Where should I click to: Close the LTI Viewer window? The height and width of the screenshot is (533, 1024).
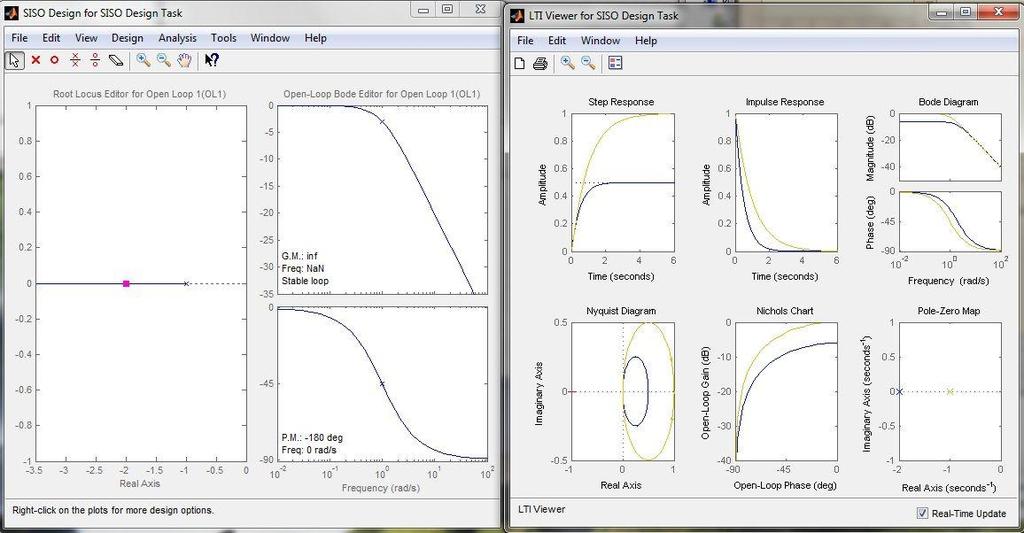999,11
